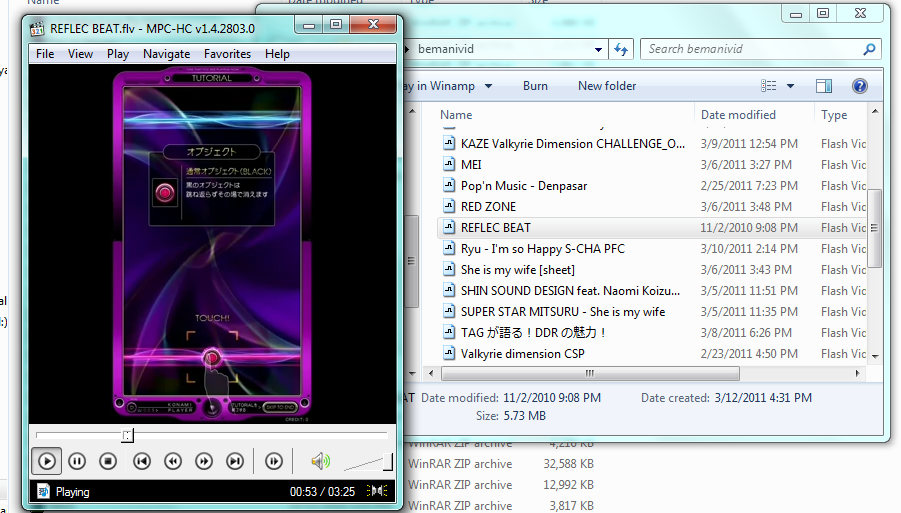Stop playback in MPC-HC

pos(108,461)
